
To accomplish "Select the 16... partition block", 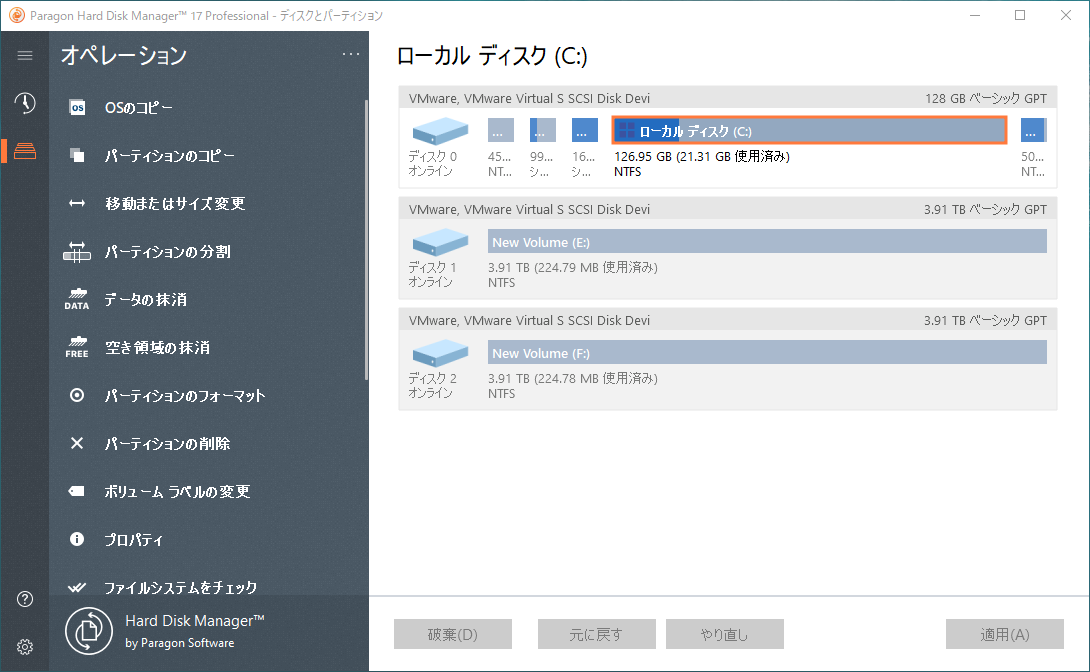I will (x=584, y=131).
